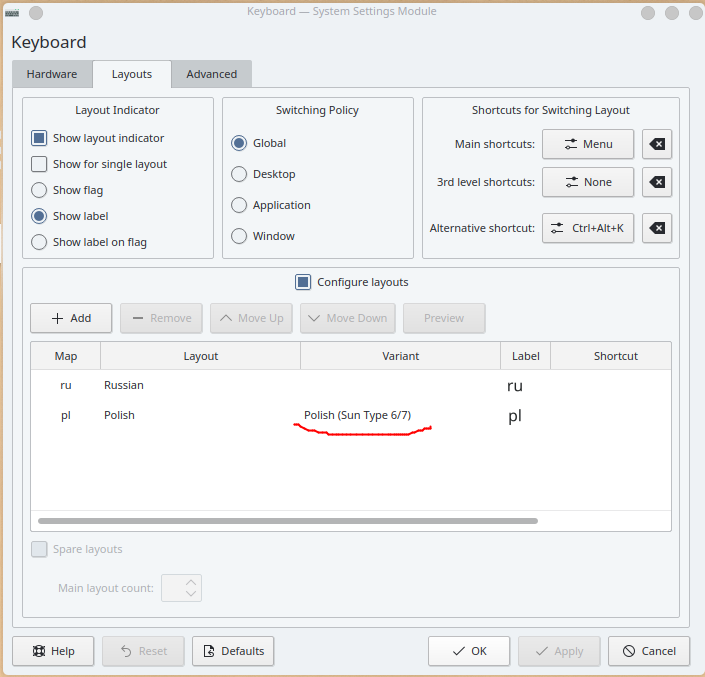
Task: Change Main shortcuts set to Menu
Action: [x=588, y=144]
